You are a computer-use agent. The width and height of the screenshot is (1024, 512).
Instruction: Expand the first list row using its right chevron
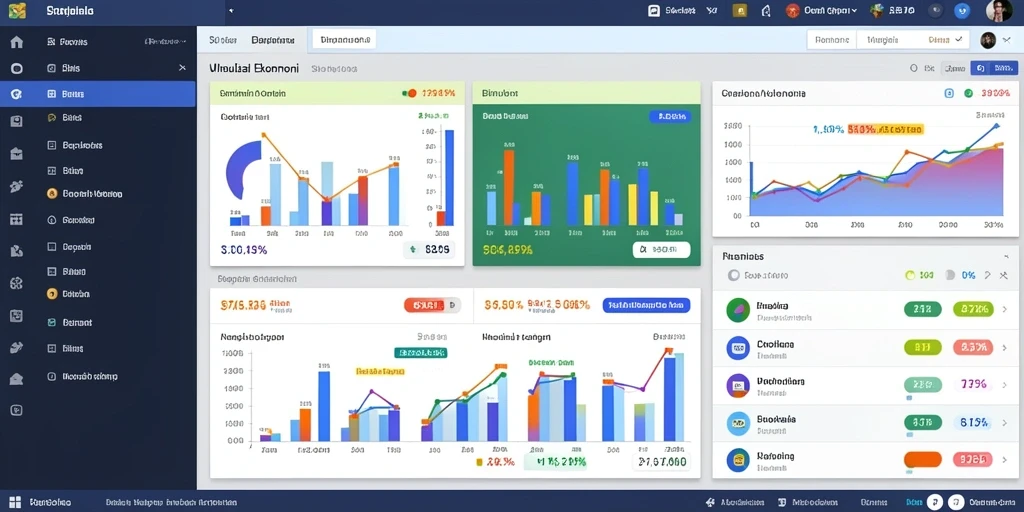pyautogui.click(x=1005, y=309)
